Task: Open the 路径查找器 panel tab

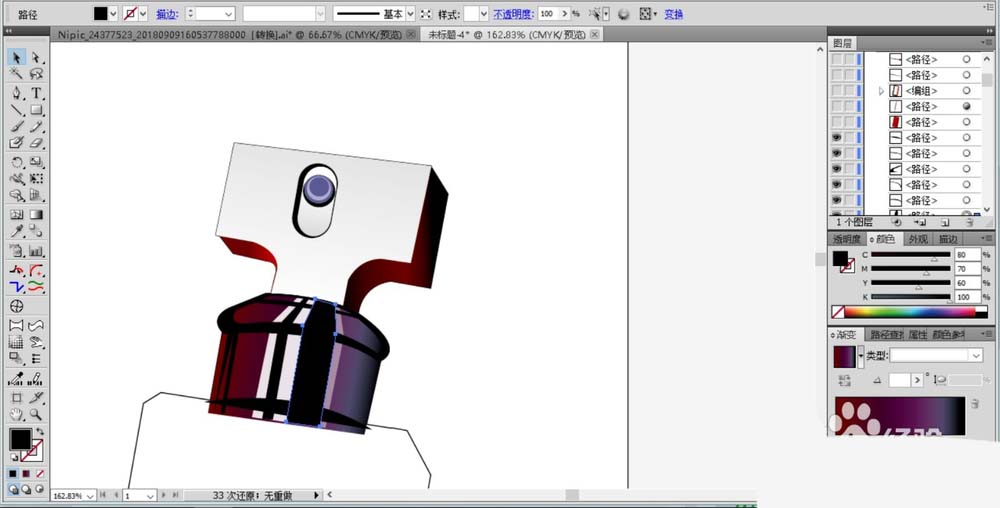Action: click(886, 334)
